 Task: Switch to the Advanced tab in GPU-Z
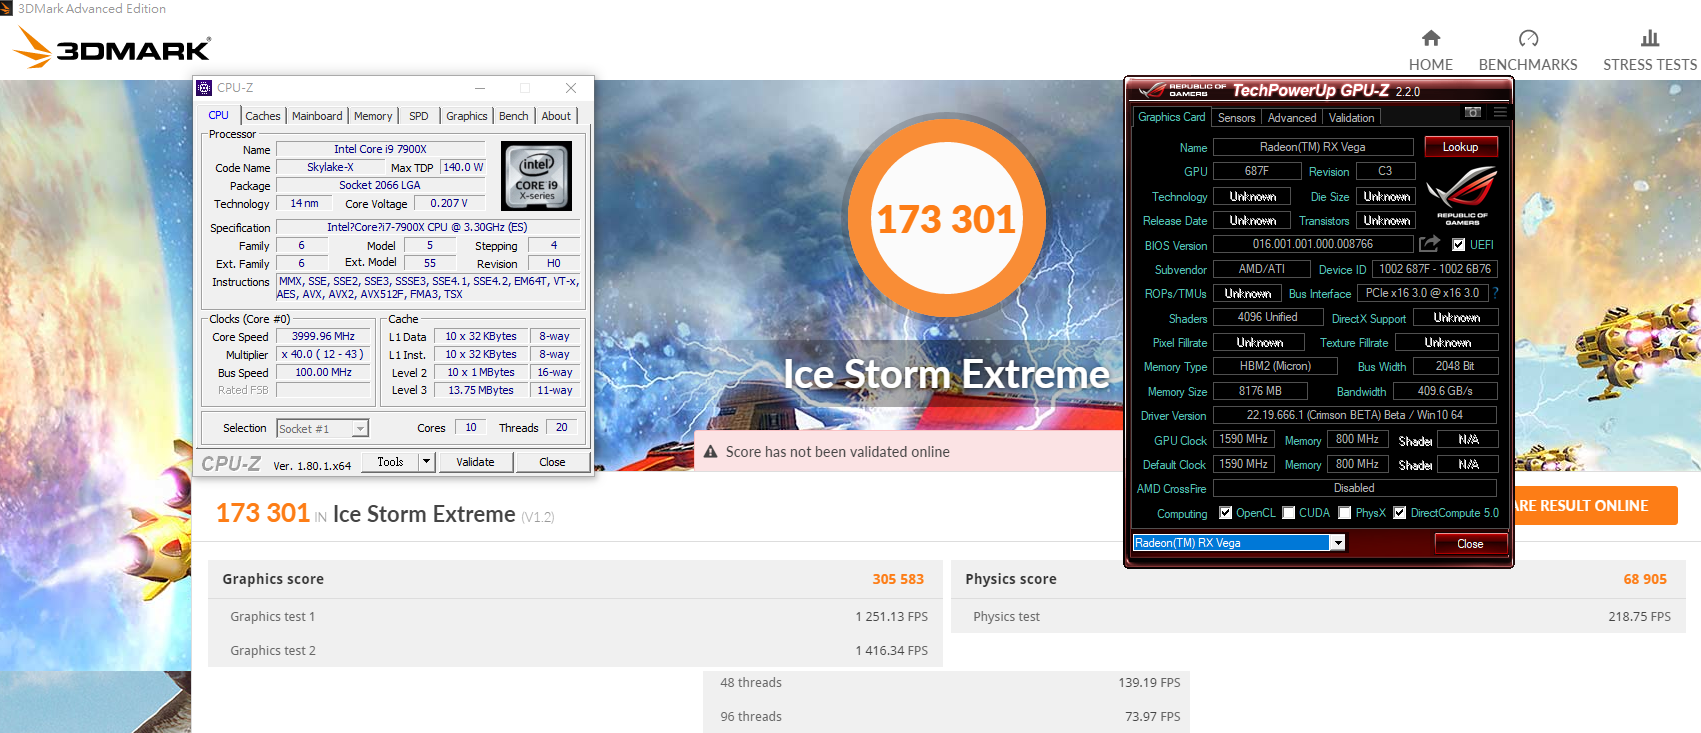click(1292, 118)
